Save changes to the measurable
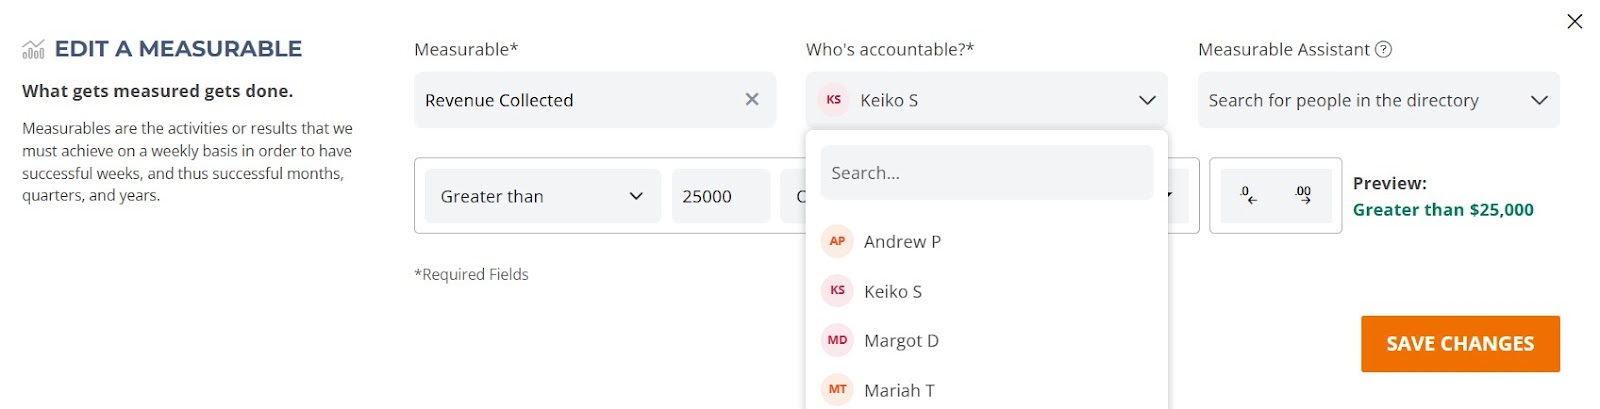Screen dimensions: 1600x409 point(1460,344)
